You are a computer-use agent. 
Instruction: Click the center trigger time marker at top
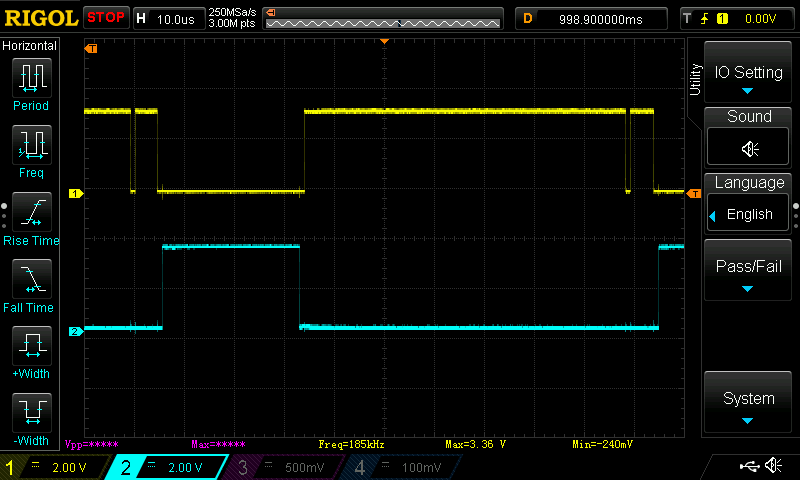tap(385, 41)
